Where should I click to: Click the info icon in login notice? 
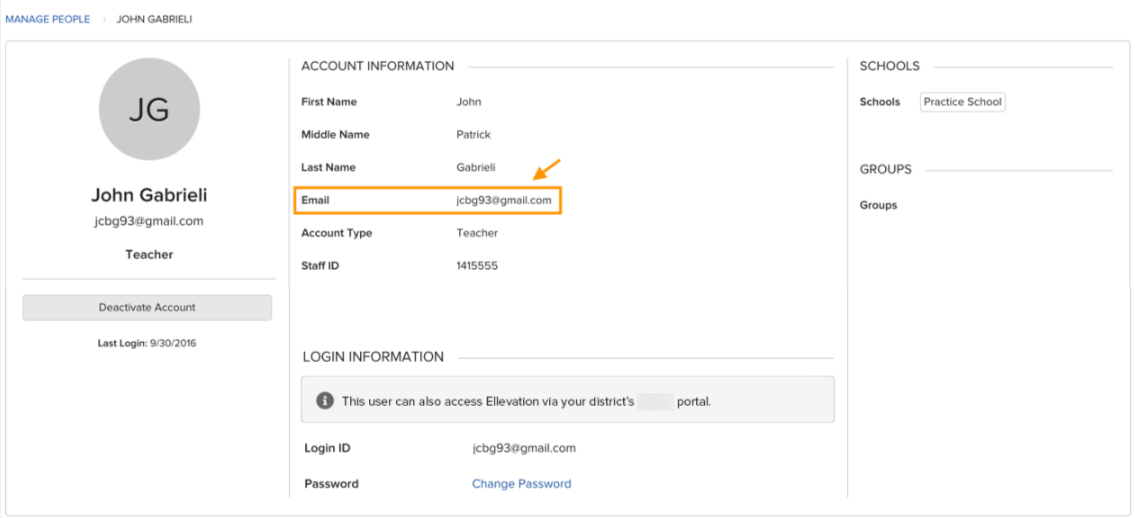[326, 400]
